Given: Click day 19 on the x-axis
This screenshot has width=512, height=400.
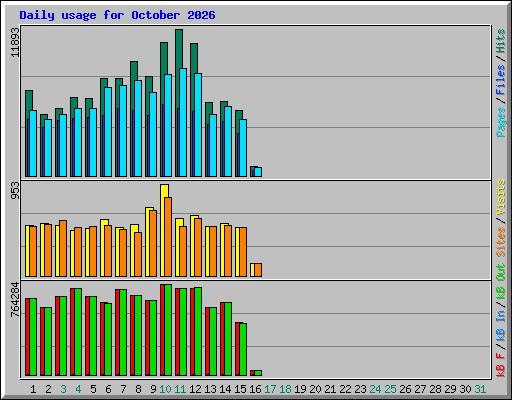Looking at the screenshot, I should 300,389.
